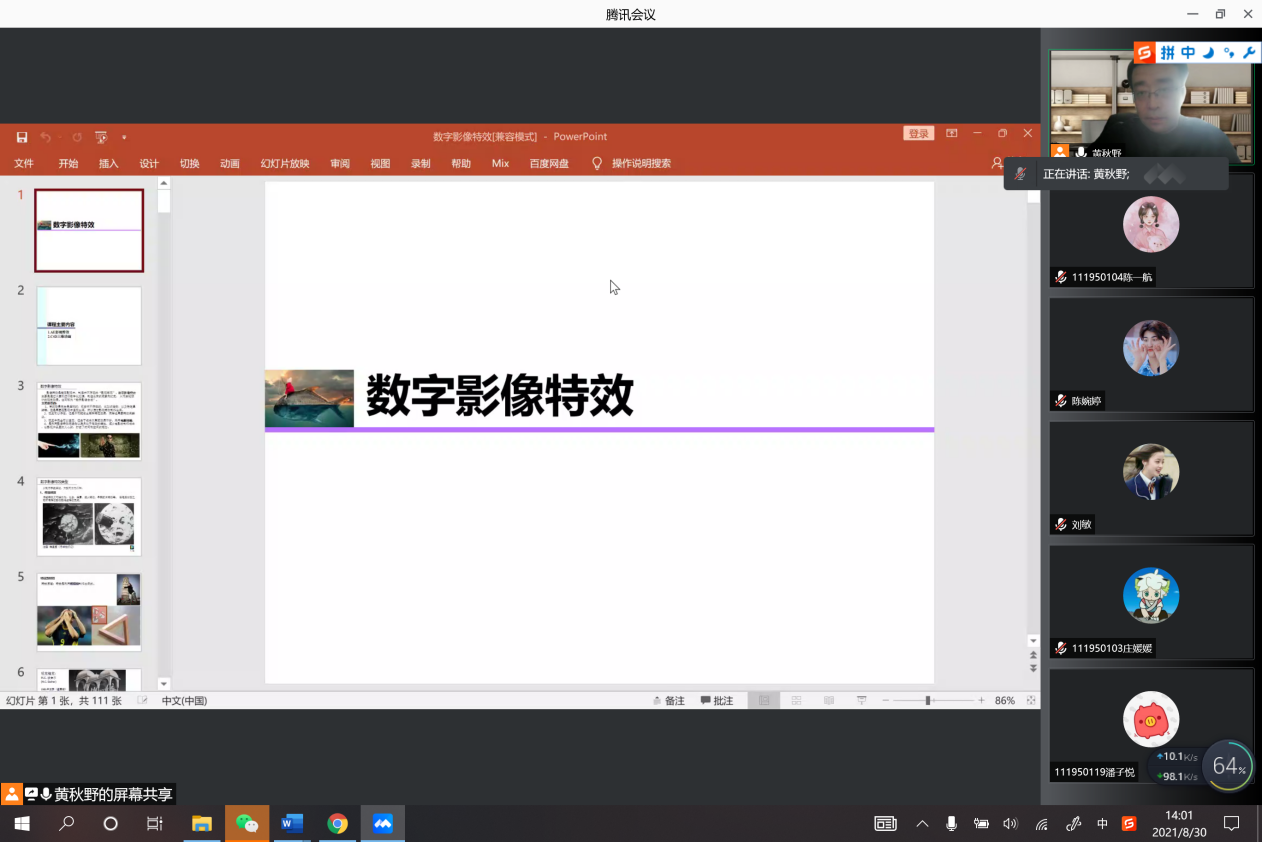Switch to slide sorter view icon

point(796,701)
